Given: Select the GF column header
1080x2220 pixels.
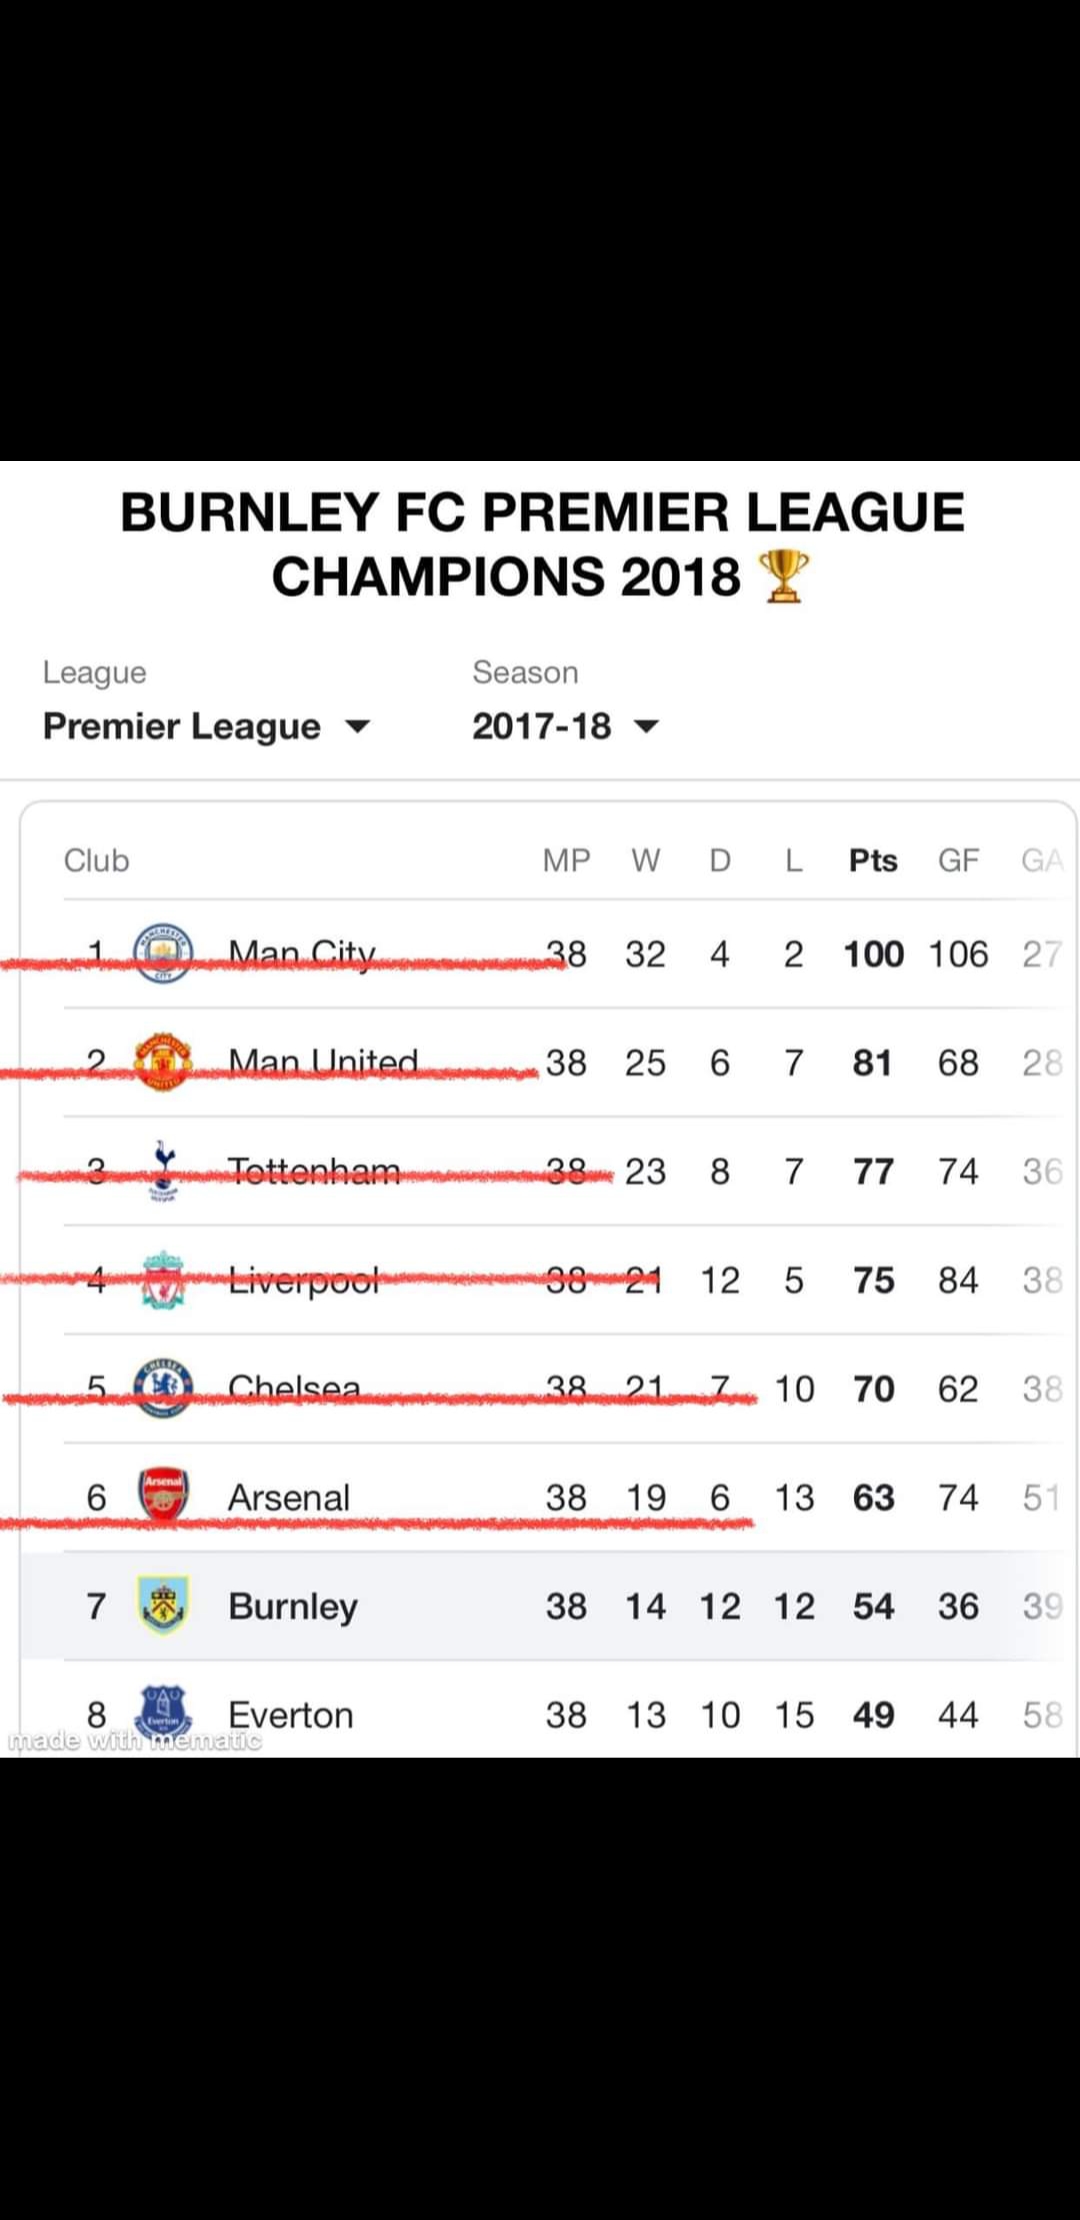Looking at the screenshot, I should [x=957, y=860].
